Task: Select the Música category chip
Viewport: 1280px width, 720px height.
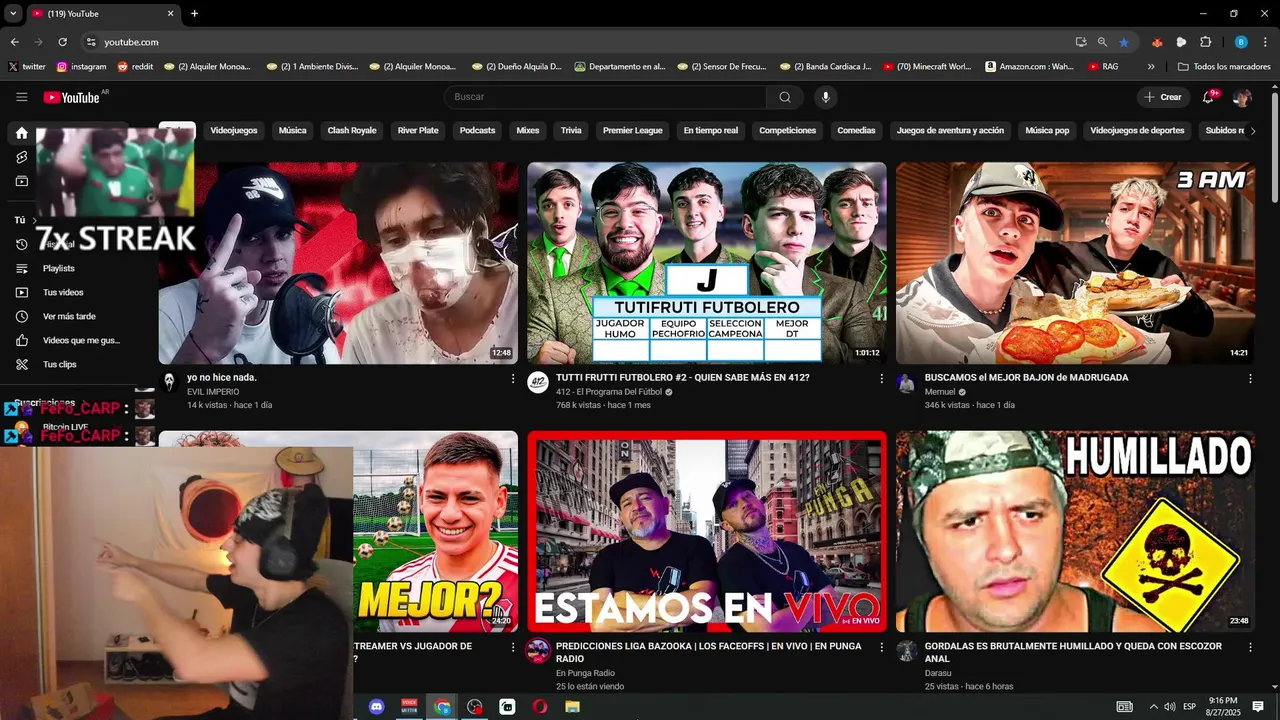Action: 292,130
